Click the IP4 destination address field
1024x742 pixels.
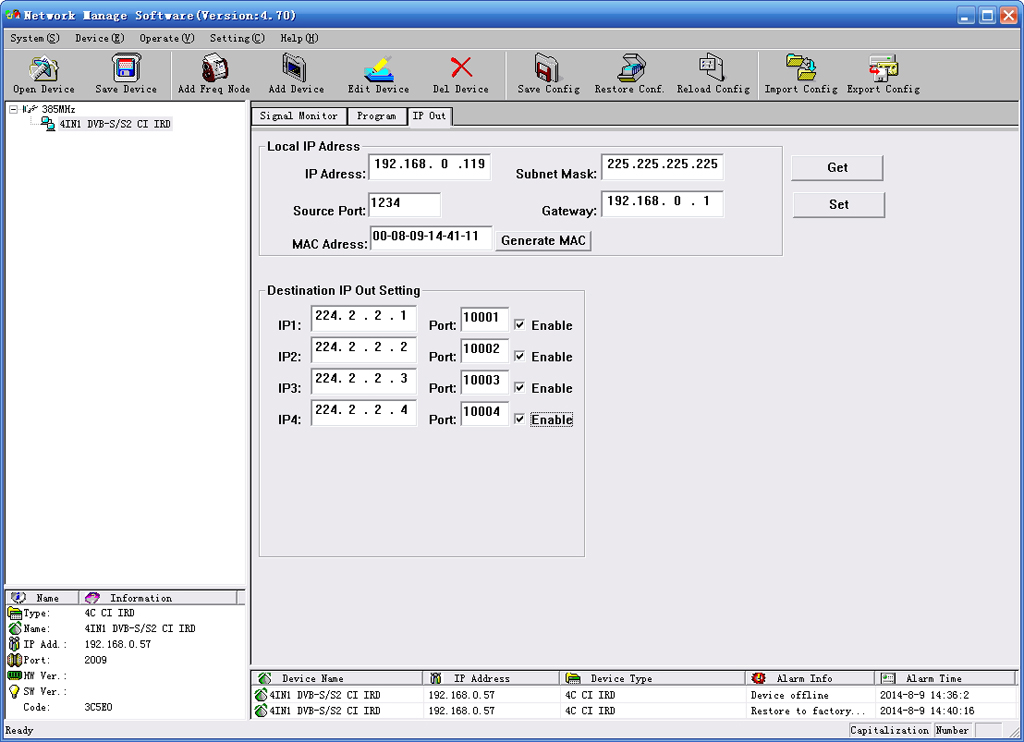click(x=364, y=412)
